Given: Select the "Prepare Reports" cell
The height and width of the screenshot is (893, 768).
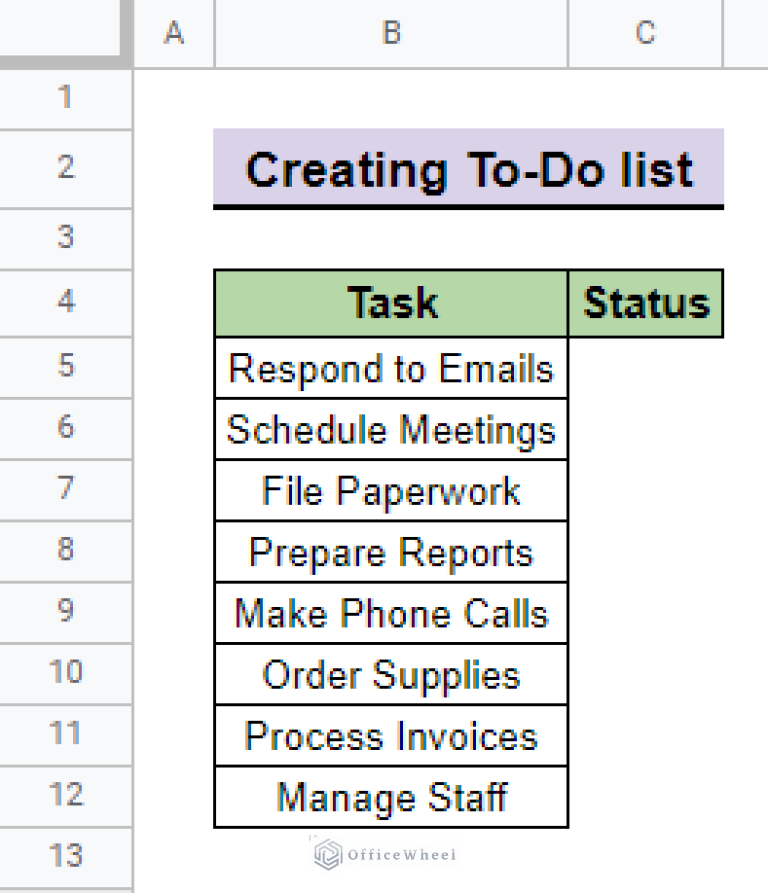Looking at the screenshot, I should [x=391, y=552].
